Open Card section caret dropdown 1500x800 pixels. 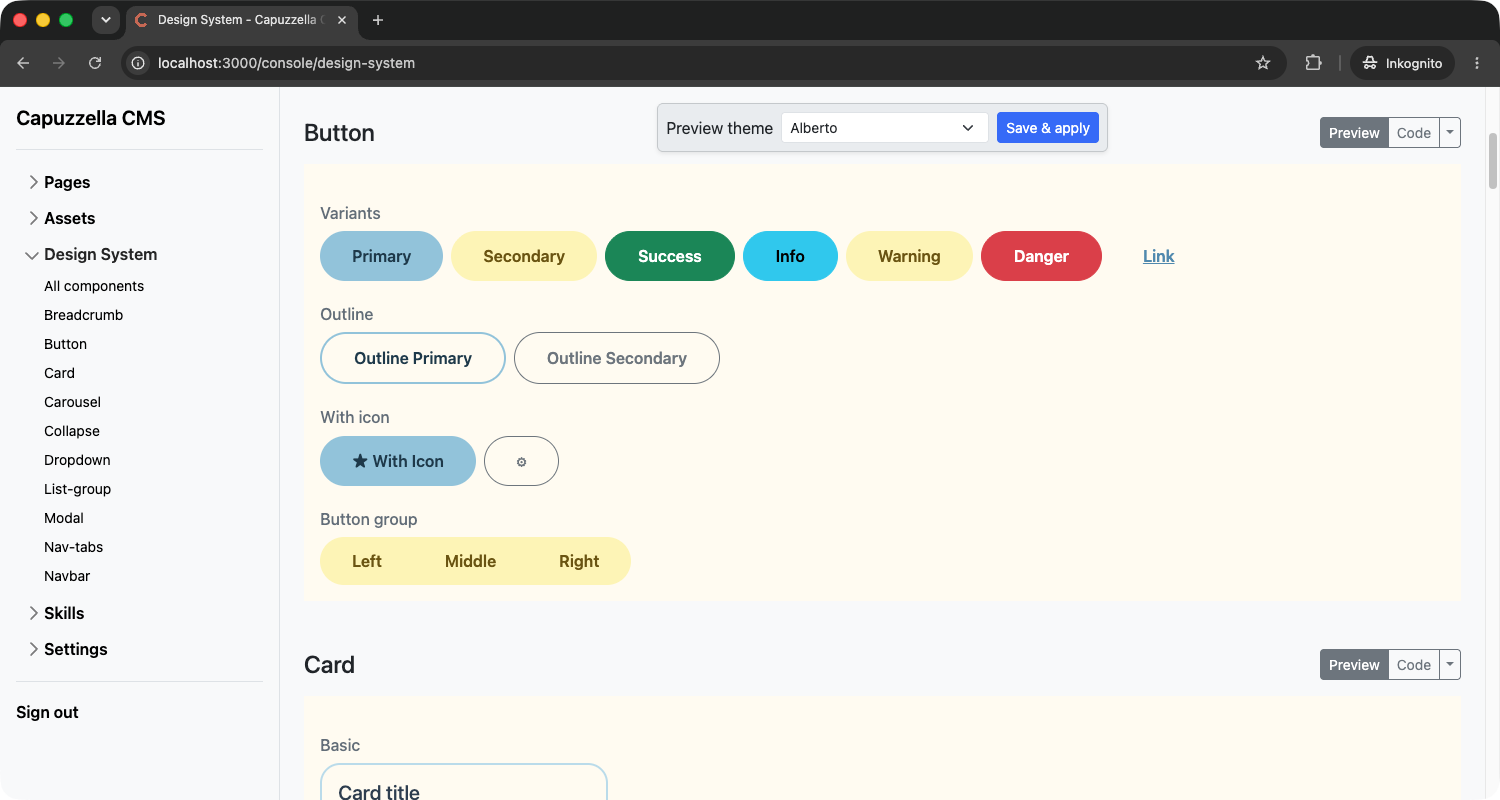coord(1450,665)
